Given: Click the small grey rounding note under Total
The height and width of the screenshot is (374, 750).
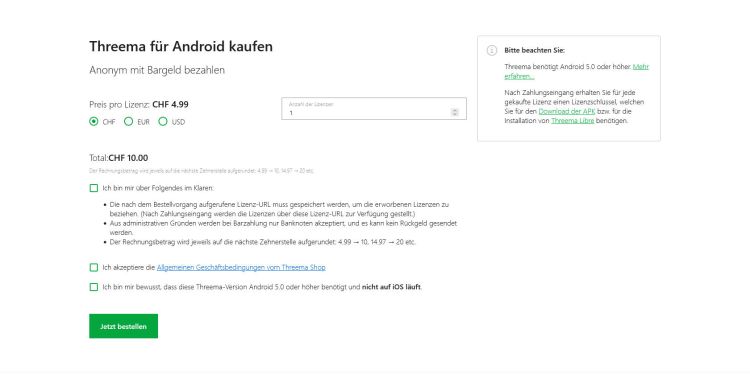Looking at the screenshot, I should pyautogui.click(x=201, y=171).
